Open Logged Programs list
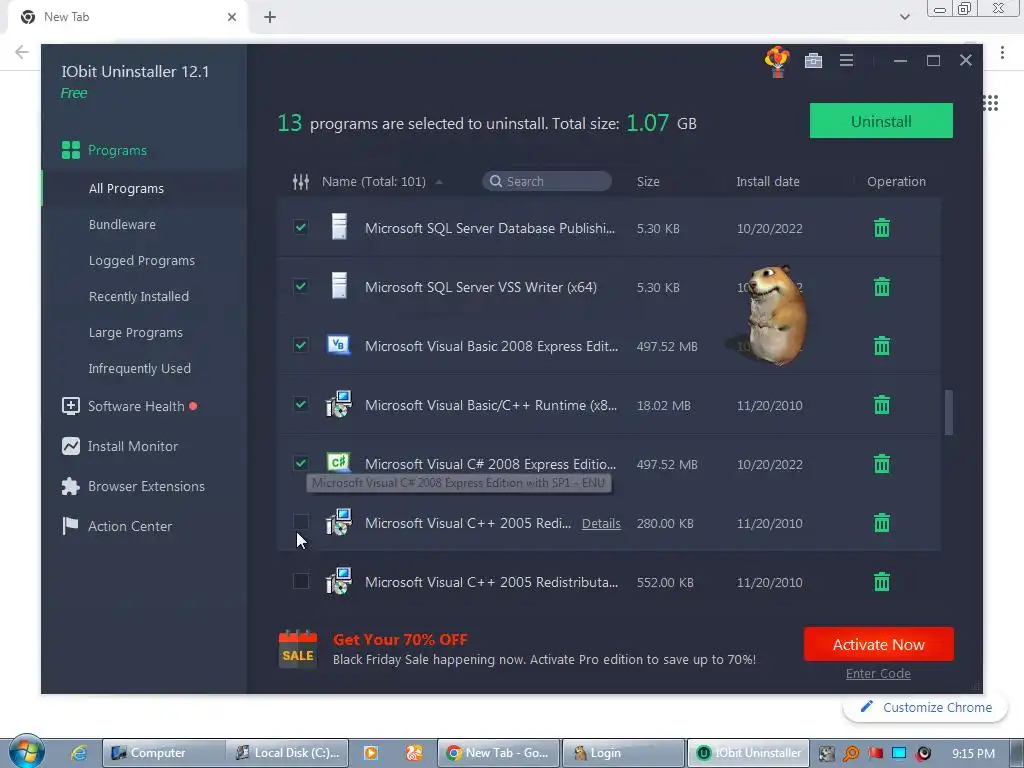The width and height of the screenshot is (1024, 768). [142, 261]
